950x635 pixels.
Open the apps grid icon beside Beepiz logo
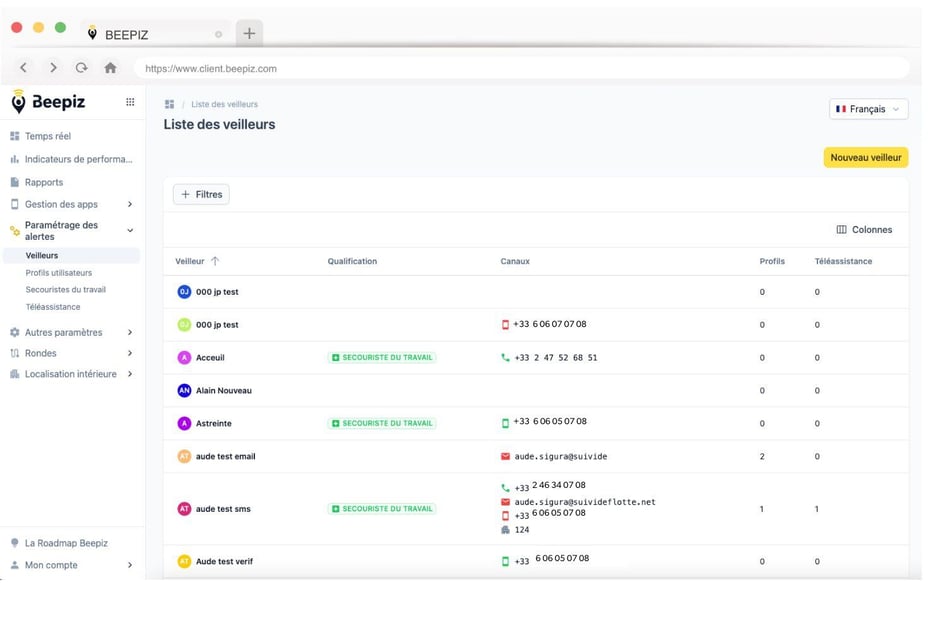tap(130, 102)
